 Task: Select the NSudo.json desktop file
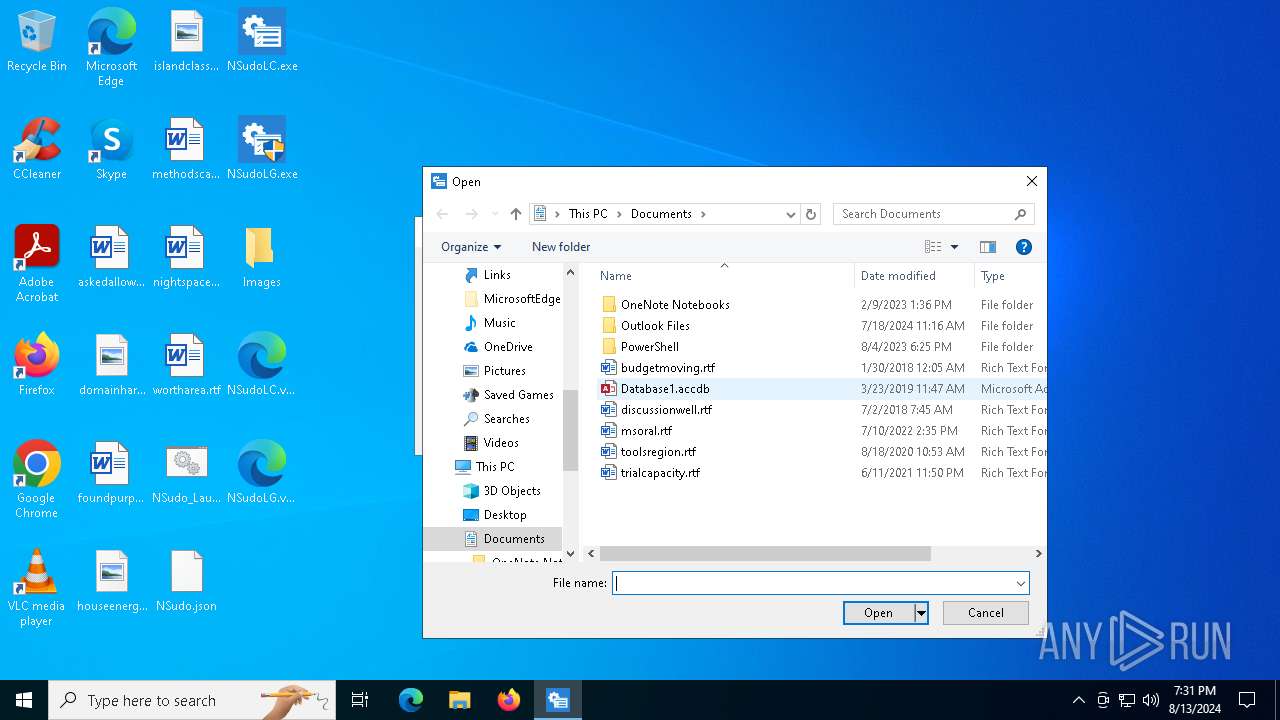point(186,581)
